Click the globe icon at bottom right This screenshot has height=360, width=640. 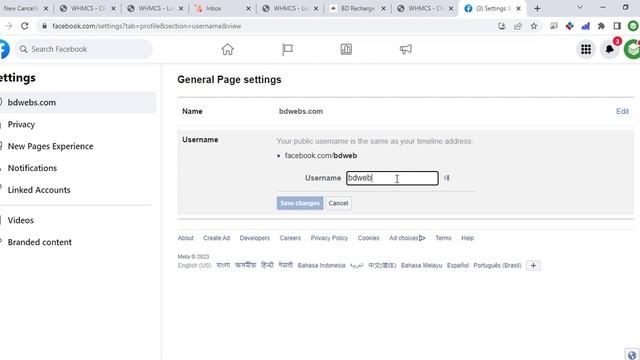point(632,355)
